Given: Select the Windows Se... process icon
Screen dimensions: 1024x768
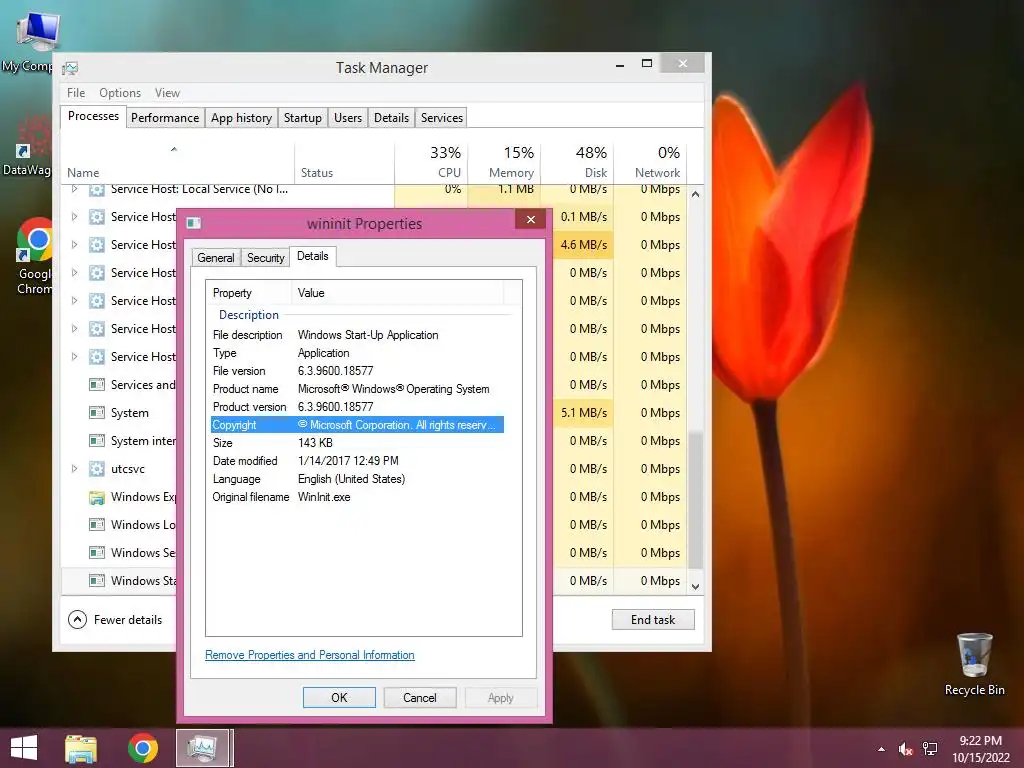Looking at the screenshot, I should pos(97,553).
